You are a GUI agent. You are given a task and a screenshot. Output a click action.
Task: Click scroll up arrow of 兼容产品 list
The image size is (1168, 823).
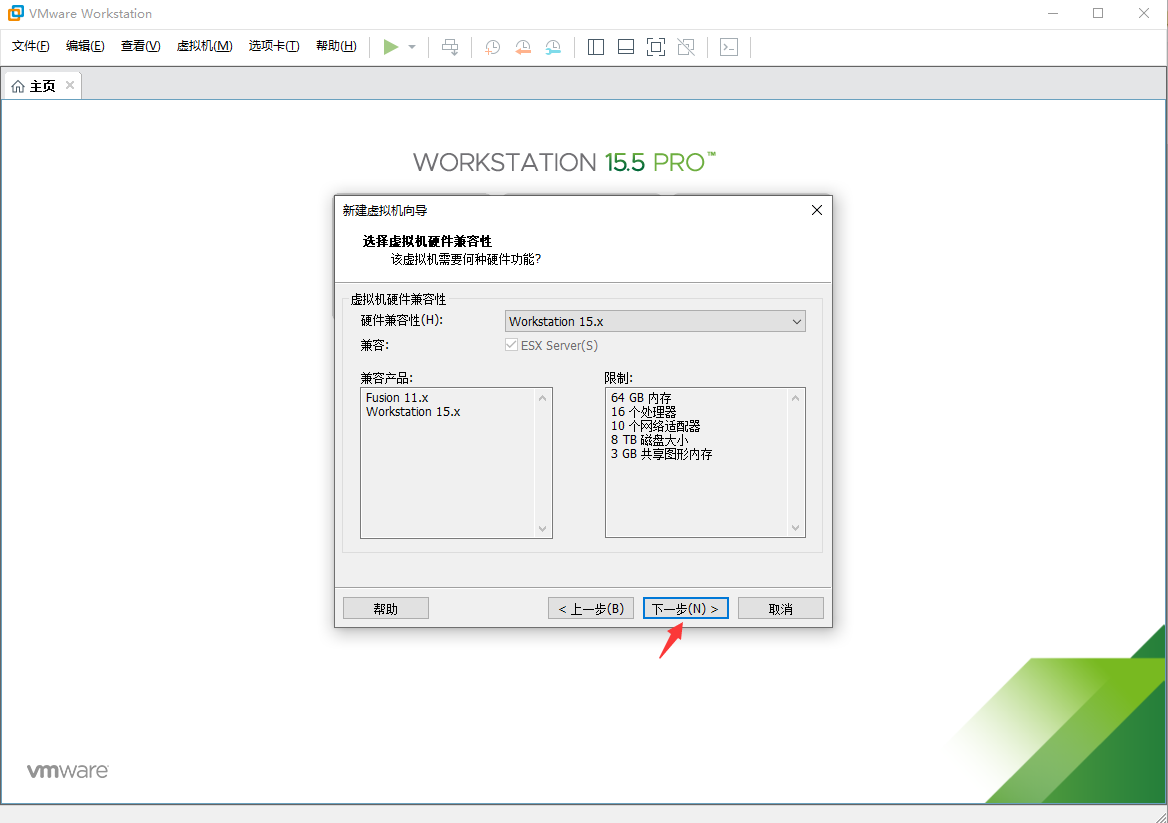coord(542,398)
